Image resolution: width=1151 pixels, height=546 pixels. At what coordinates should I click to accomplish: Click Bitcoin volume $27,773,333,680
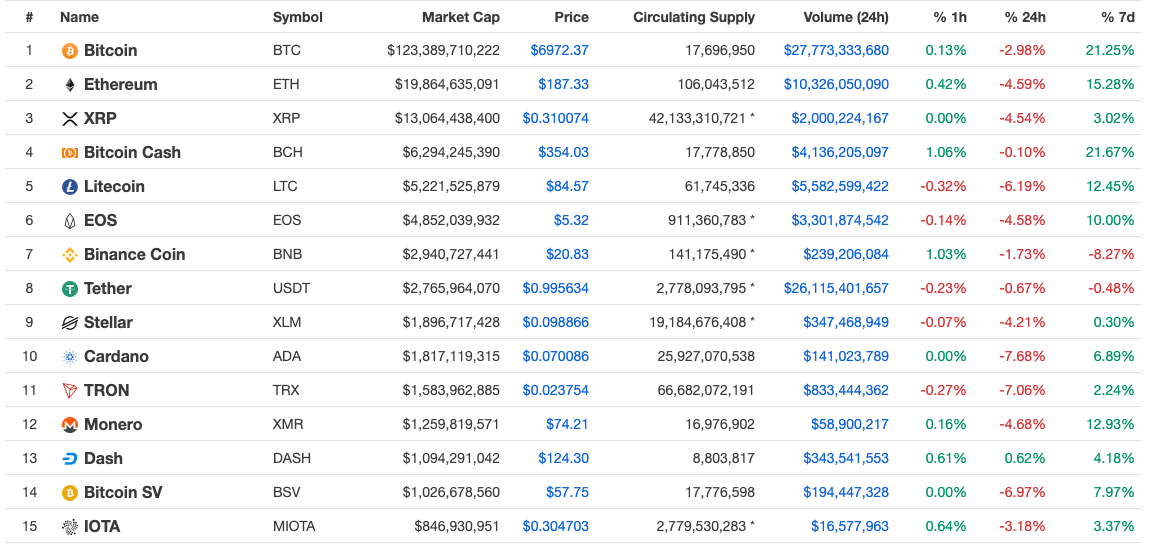836,51
